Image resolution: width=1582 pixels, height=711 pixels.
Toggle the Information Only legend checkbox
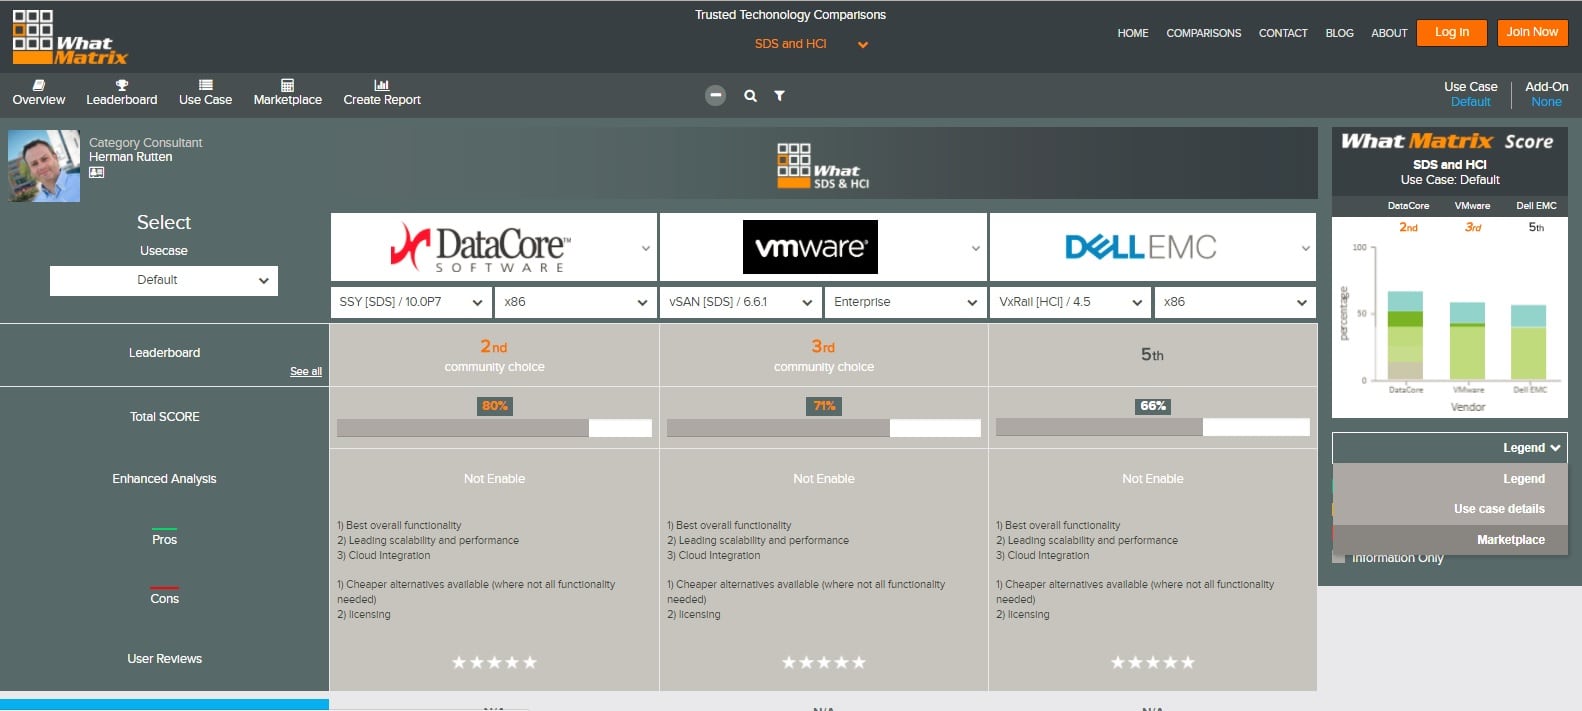(1339, 558)
